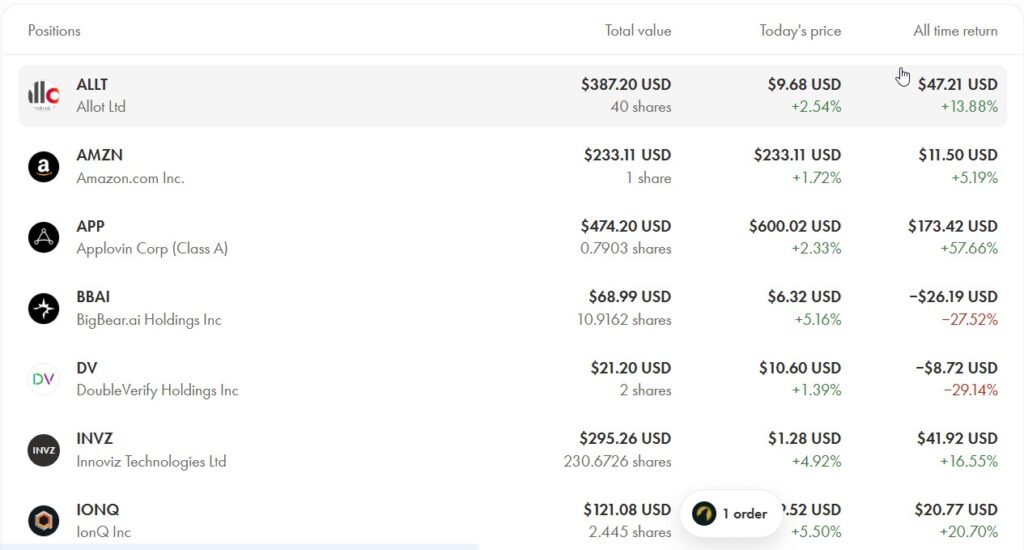Open the ALLT ticker link
This screenshot has height=550, width=1024.
(x=92, y=84)
